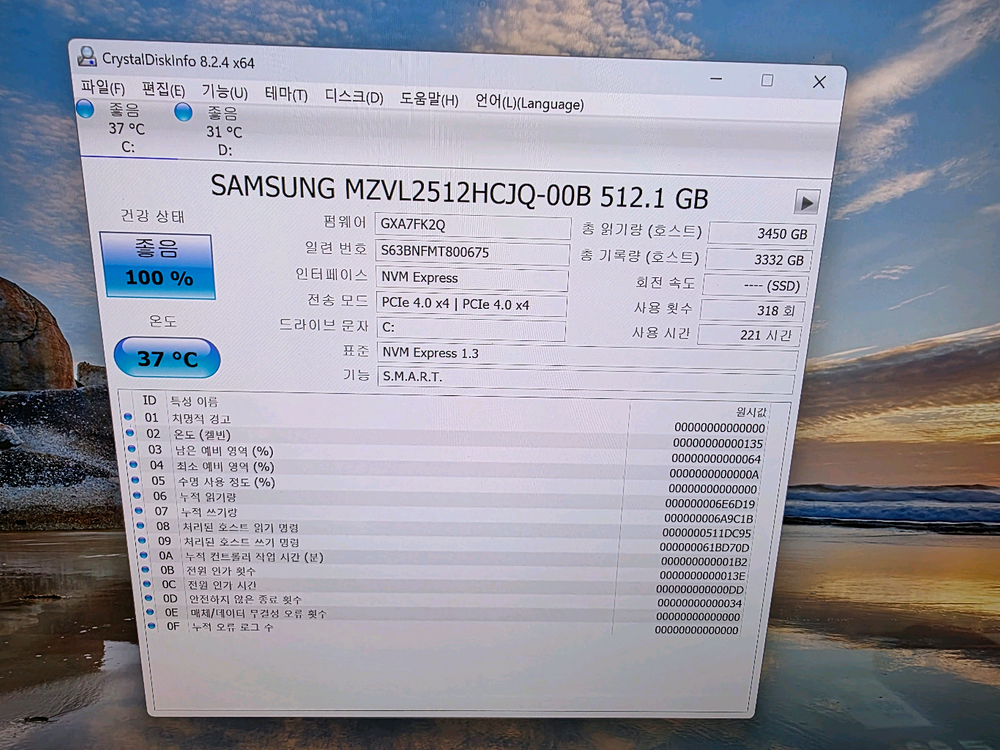Click raw value 00000000000135

[717, 444]
